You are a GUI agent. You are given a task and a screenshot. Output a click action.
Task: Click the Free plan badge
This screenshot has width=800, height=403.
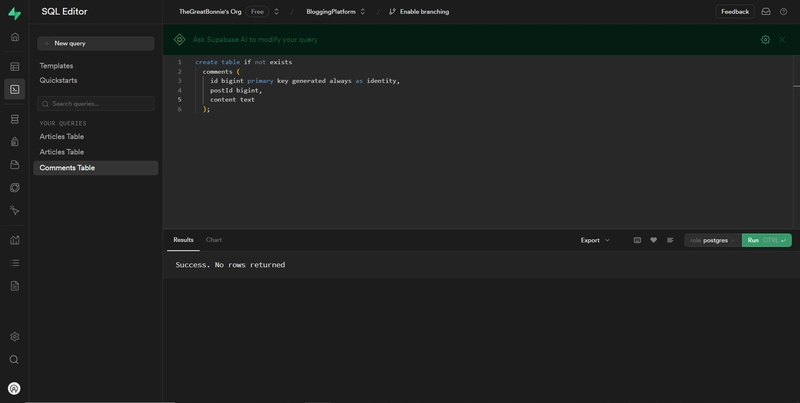tap(257, 11)
